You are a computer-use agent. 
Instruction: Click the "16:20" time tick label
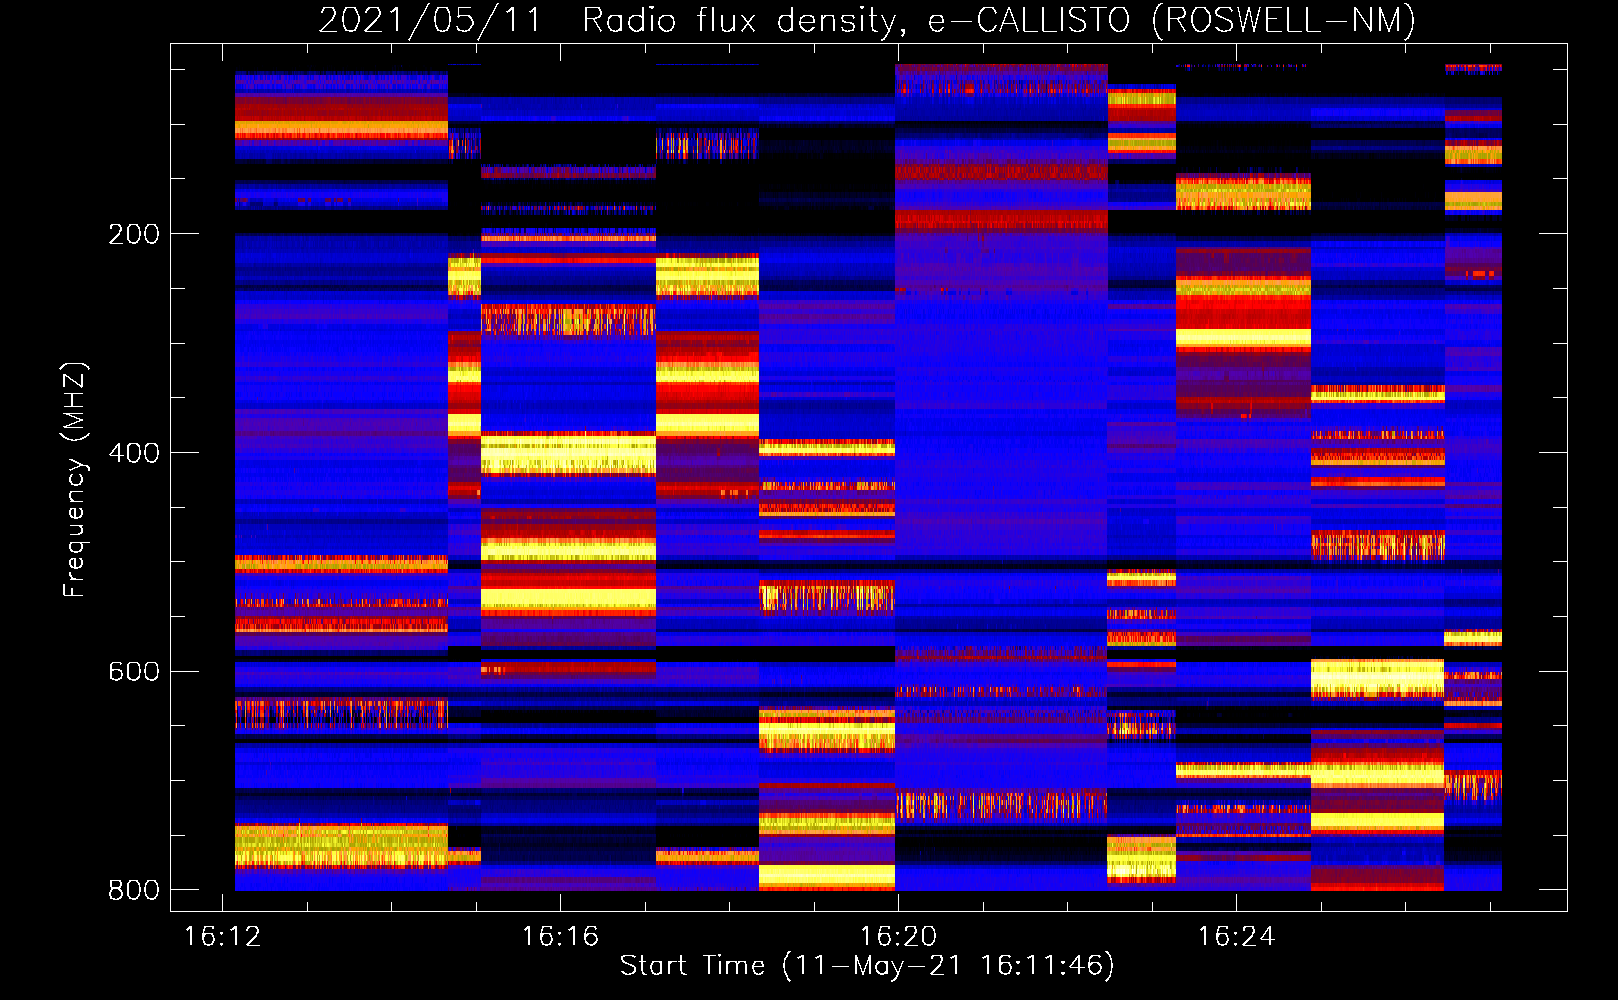tap(898, 936)
